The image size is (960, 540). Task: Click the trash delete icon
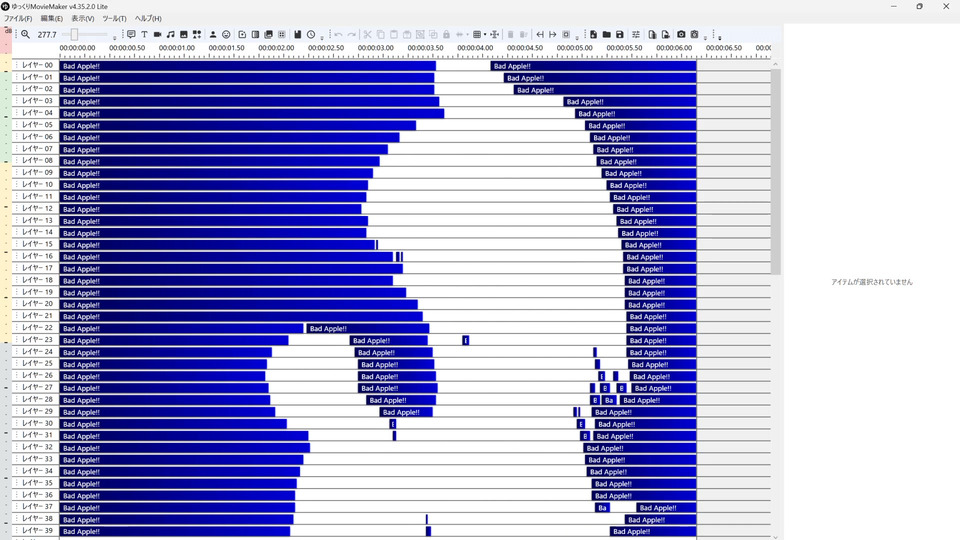point(511,34)
